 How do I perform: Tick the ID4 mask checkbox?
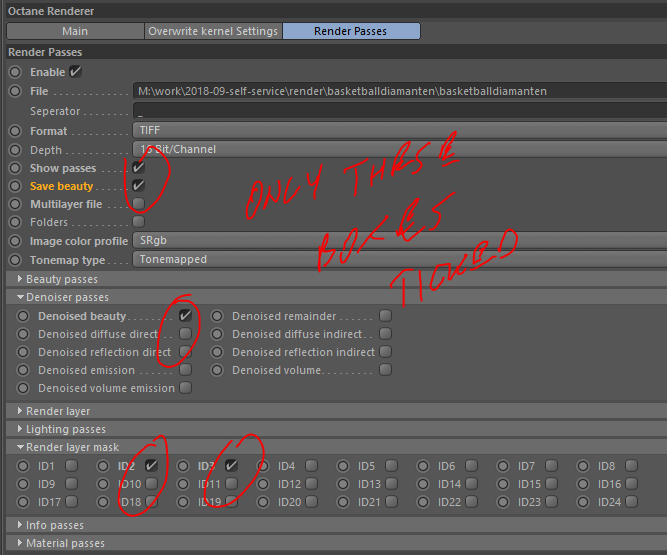click(311, 466)
